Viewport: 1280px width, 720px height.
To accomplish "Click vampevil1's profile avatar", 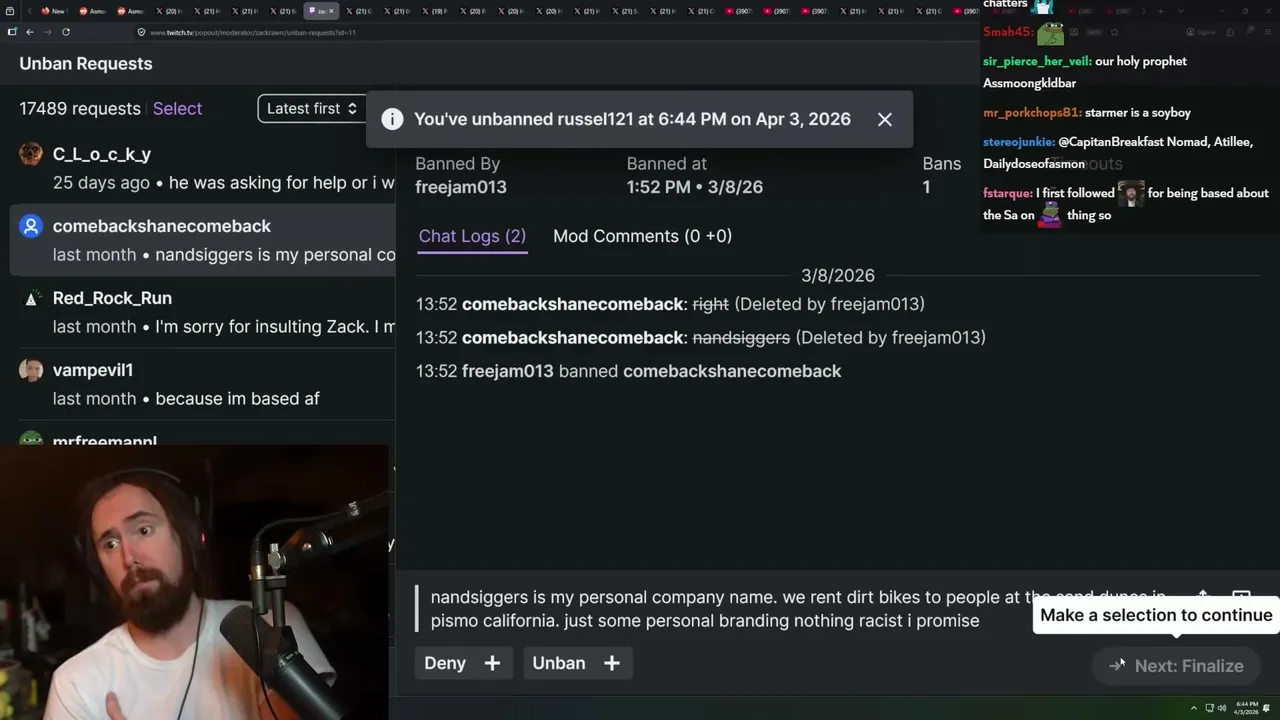I will click(x=31, y=370).
